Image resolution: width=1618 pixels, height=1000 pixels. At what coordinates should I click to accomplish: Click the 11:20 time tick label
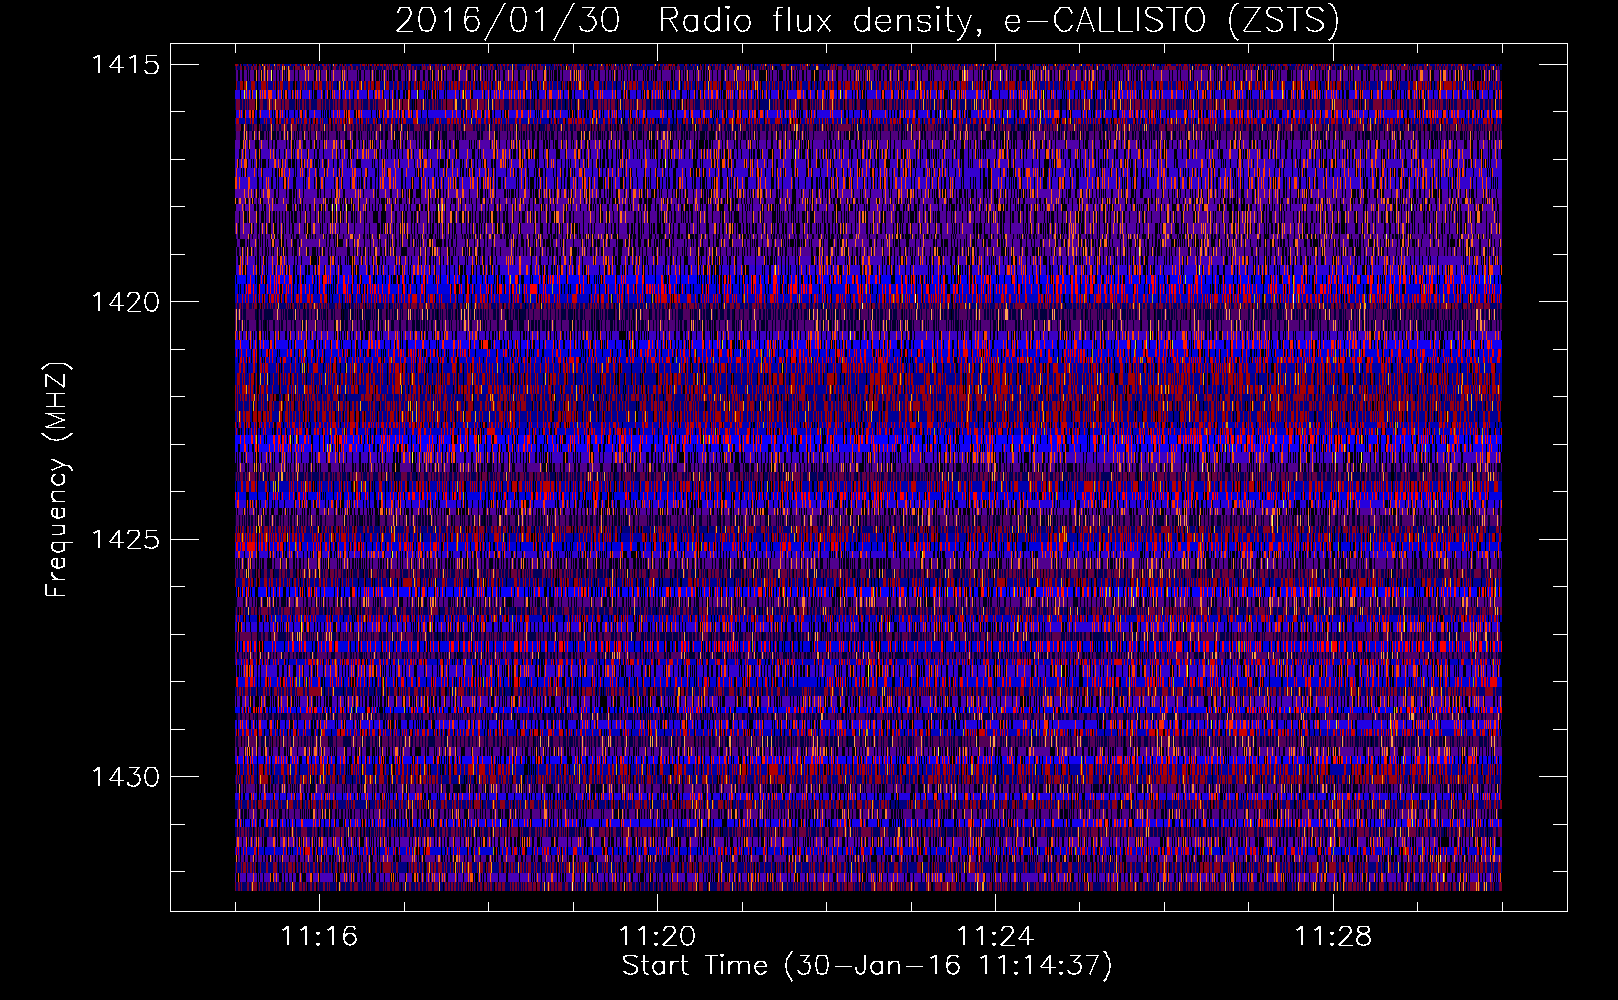(657, 937)
